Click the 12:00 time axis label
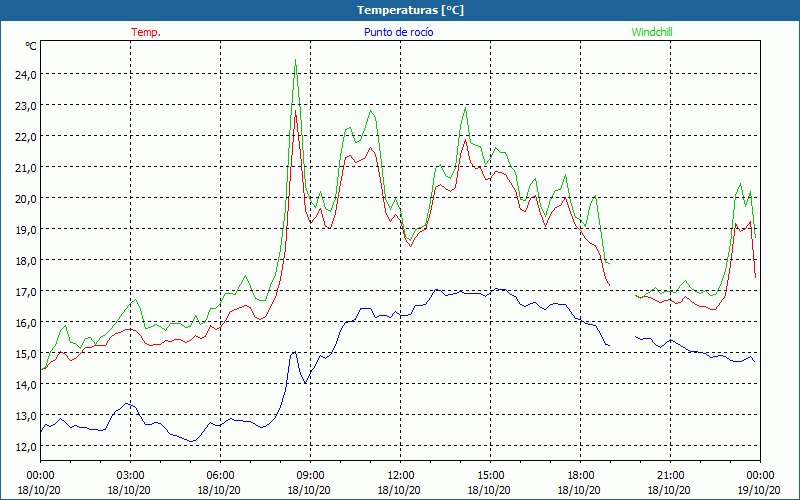This screenshot has width=800, height=500. [401, 476]
